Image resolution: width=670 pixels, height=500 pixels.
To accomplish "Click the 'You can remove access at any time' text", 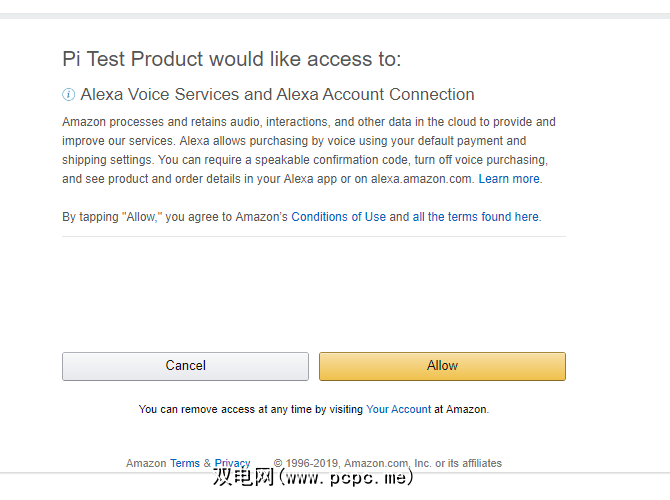I will 250,409.
